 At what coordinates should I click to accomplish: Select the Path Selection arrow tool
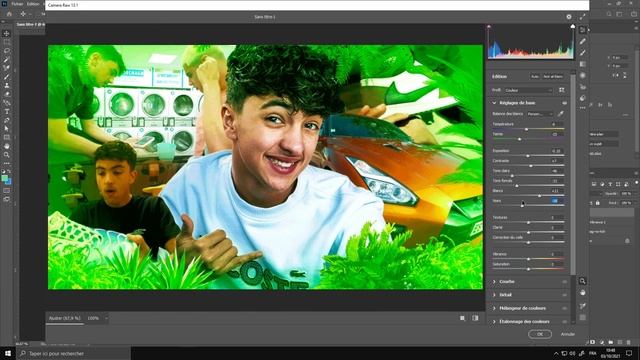coord(7,129)
